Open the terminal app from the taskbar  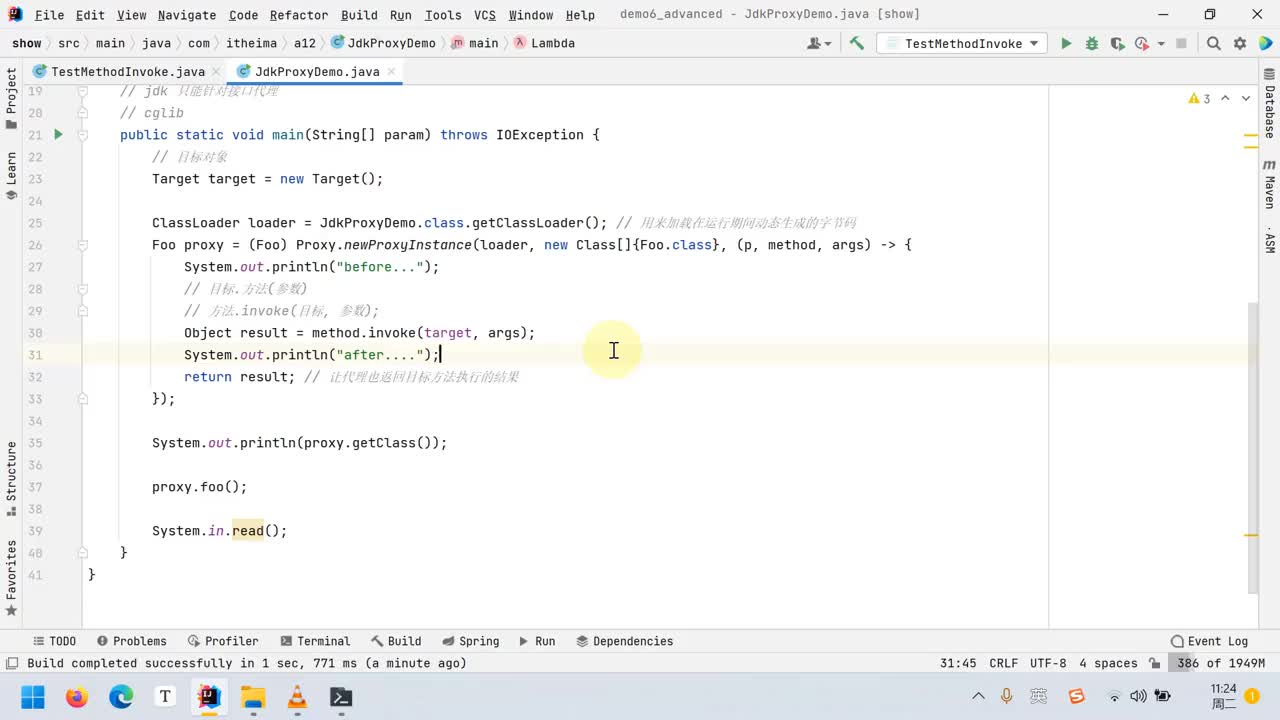(x=341, y=697)
